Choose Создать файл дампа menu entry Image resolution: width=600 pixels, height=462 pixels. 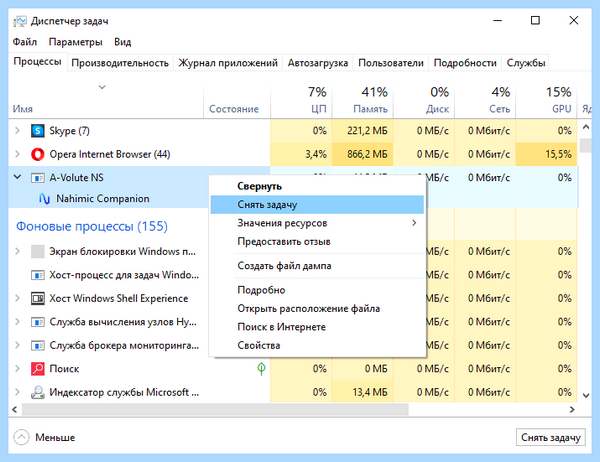click(x=317, y=266)
